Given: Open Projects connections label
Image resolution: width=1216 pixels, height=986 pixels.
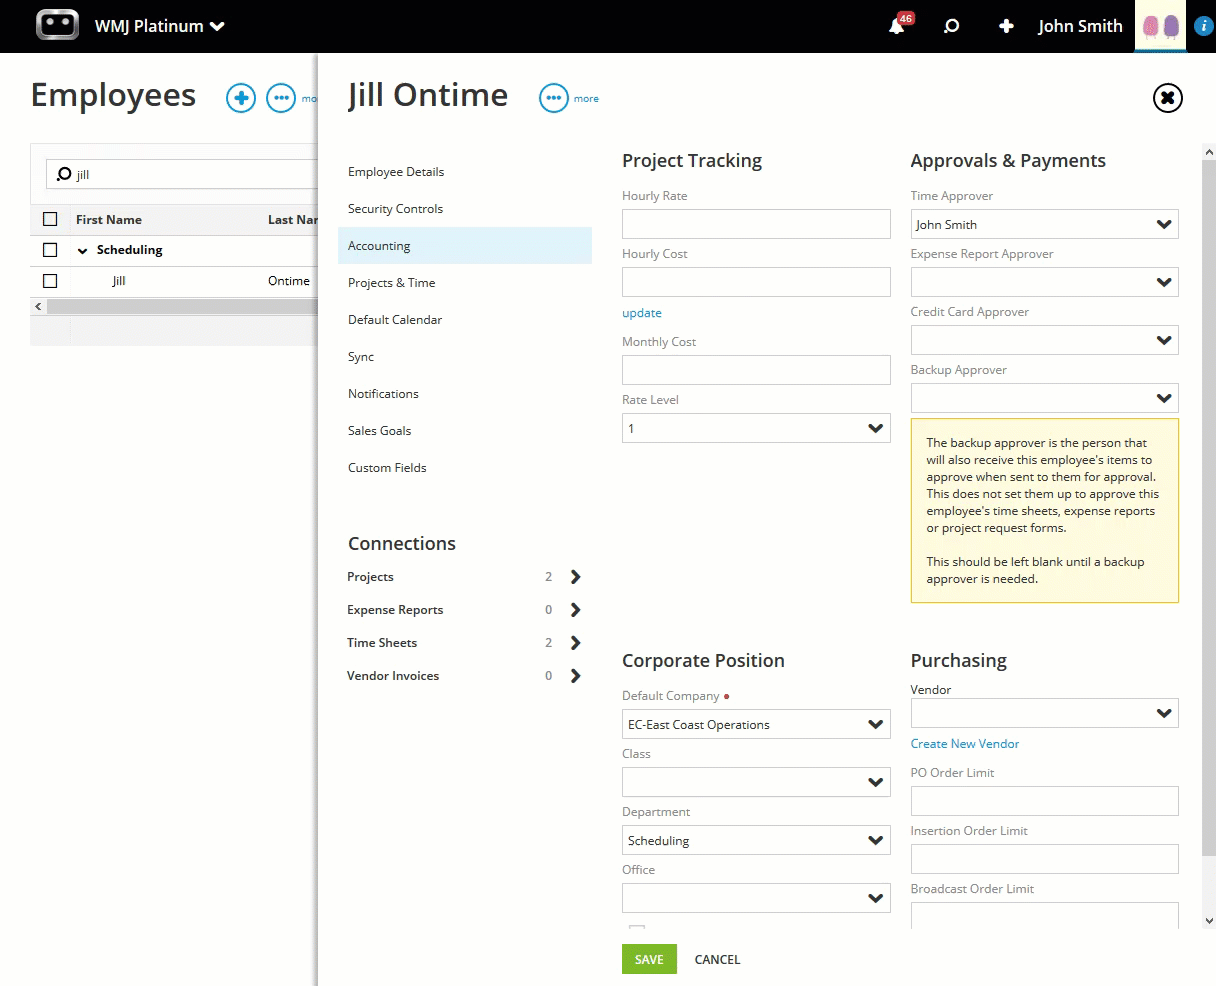Looking at the screenshot, I should tap(370, 577).
